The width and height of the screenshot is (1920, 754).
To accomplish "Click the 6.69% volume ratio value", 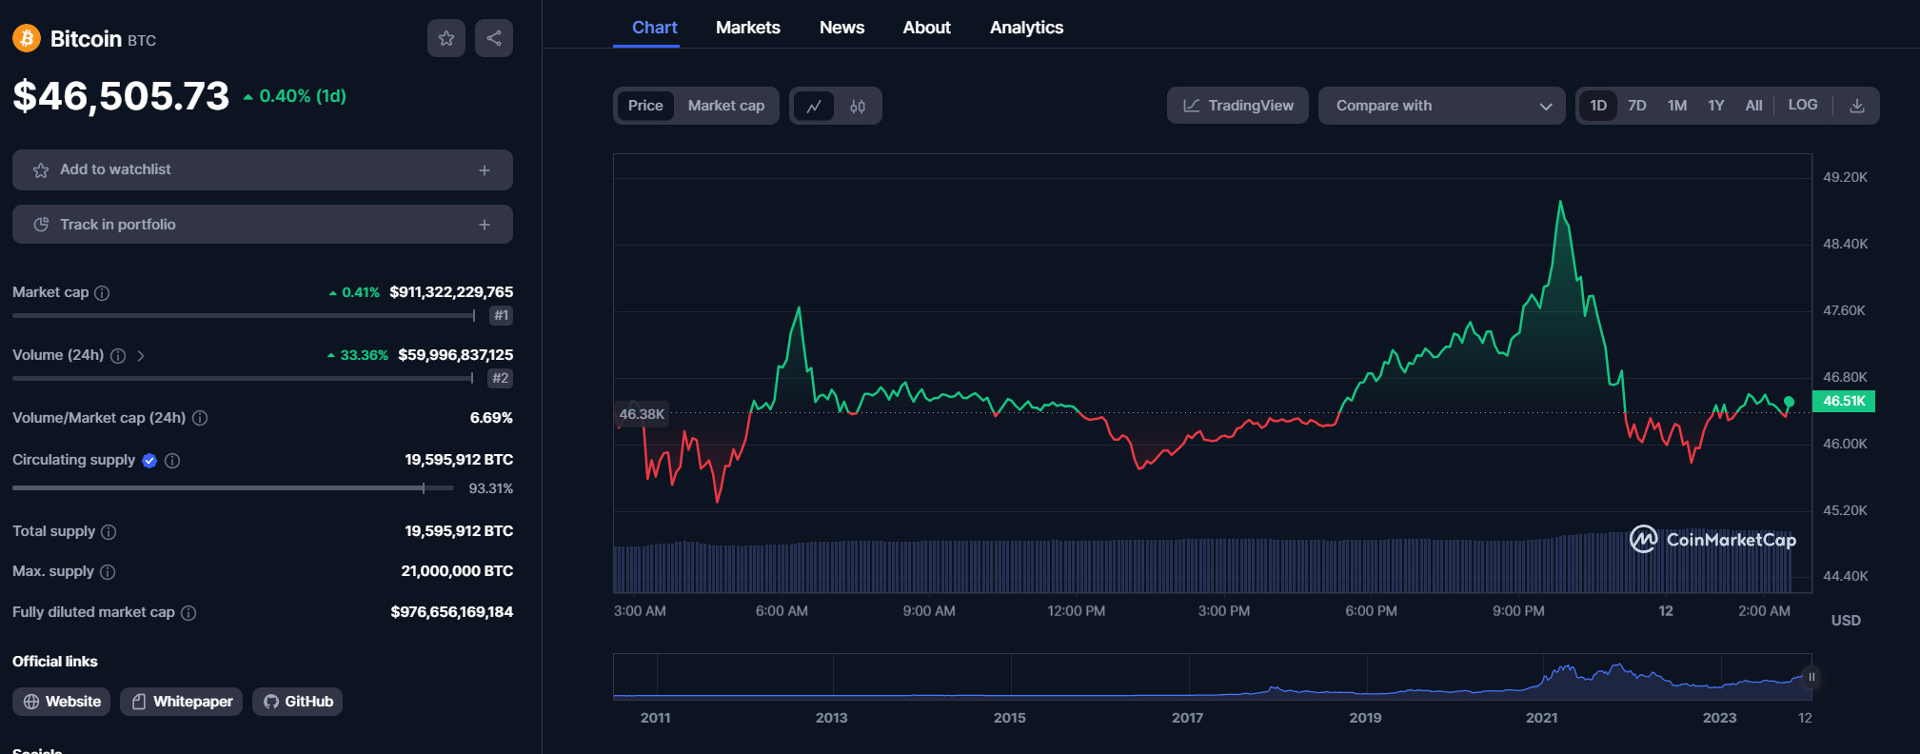I will tap(491, 418).
